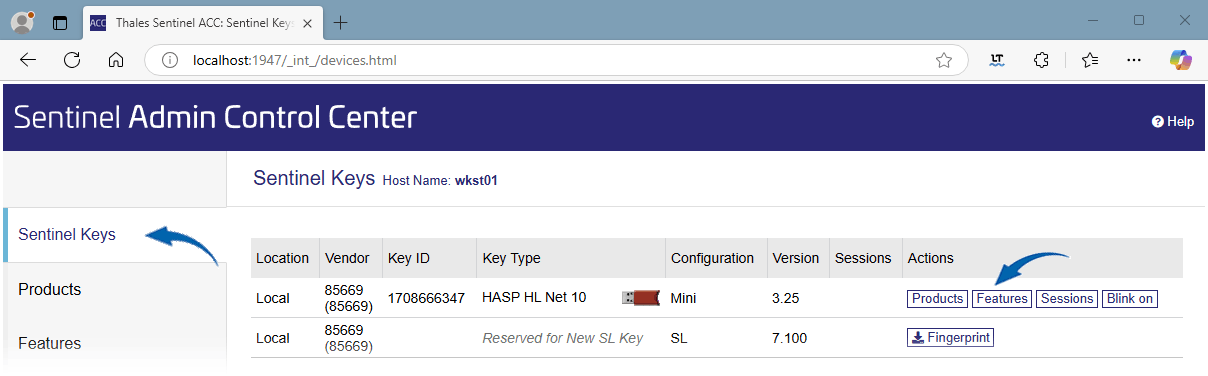Open the Help link

click(x=1173, y=122)
